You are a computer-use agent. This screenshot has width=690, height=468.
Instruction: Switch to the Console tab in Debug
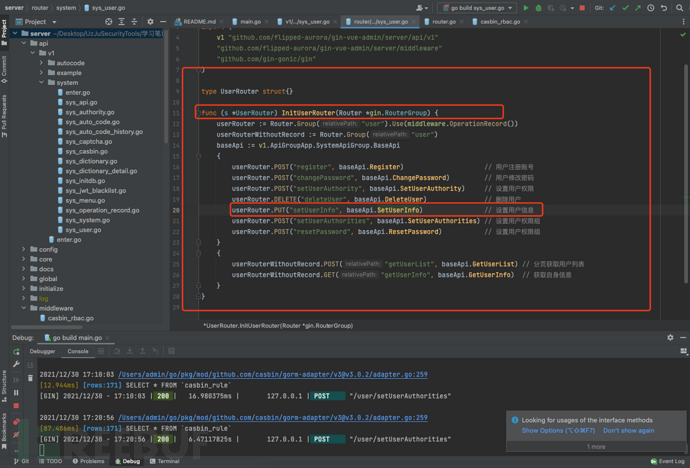[x=77, y=351]
